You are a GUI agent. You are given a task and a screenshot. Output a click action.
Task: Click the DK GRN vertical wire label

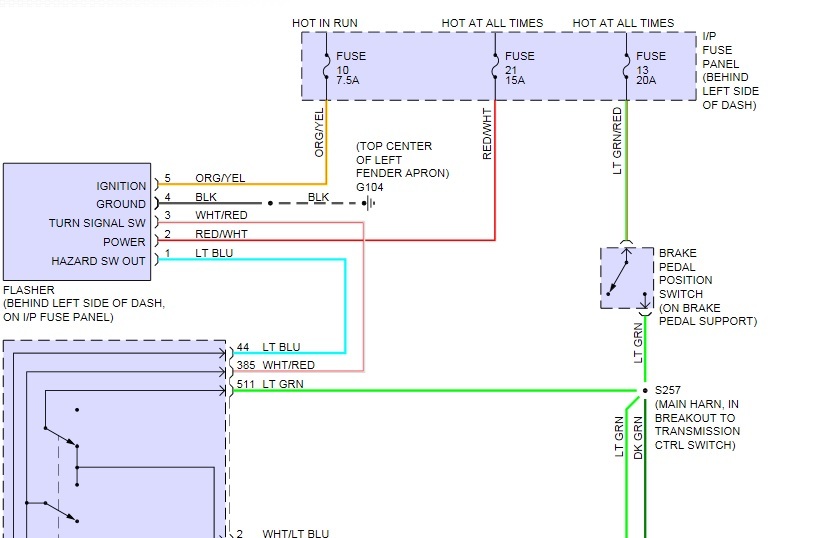(638, 438)
